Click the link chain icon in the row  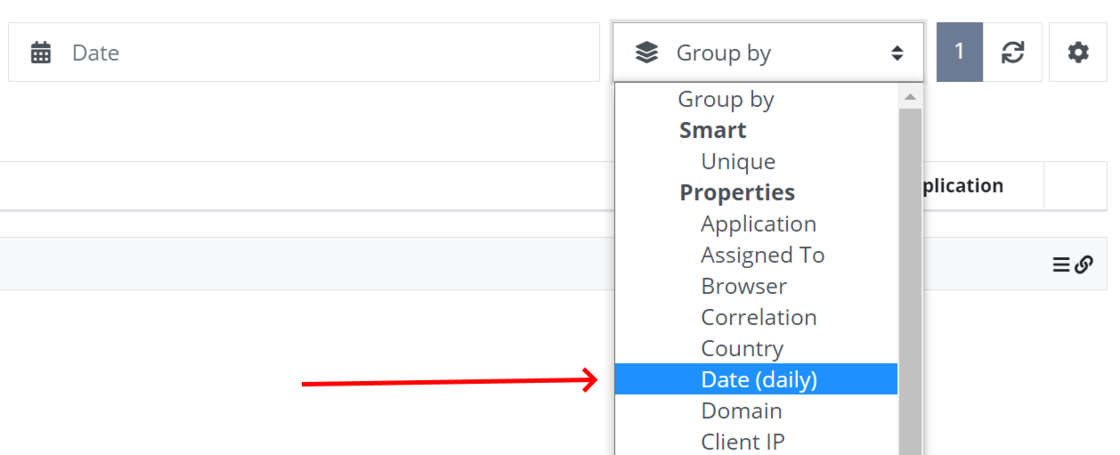[1084, 265]
